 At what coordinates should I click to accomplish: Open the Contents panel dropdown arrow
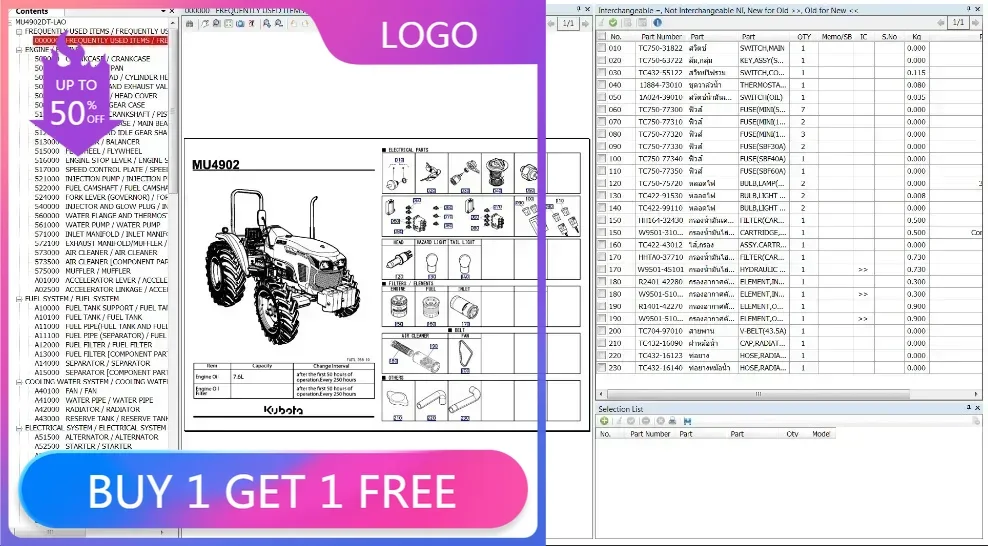(x=163, y=11)
